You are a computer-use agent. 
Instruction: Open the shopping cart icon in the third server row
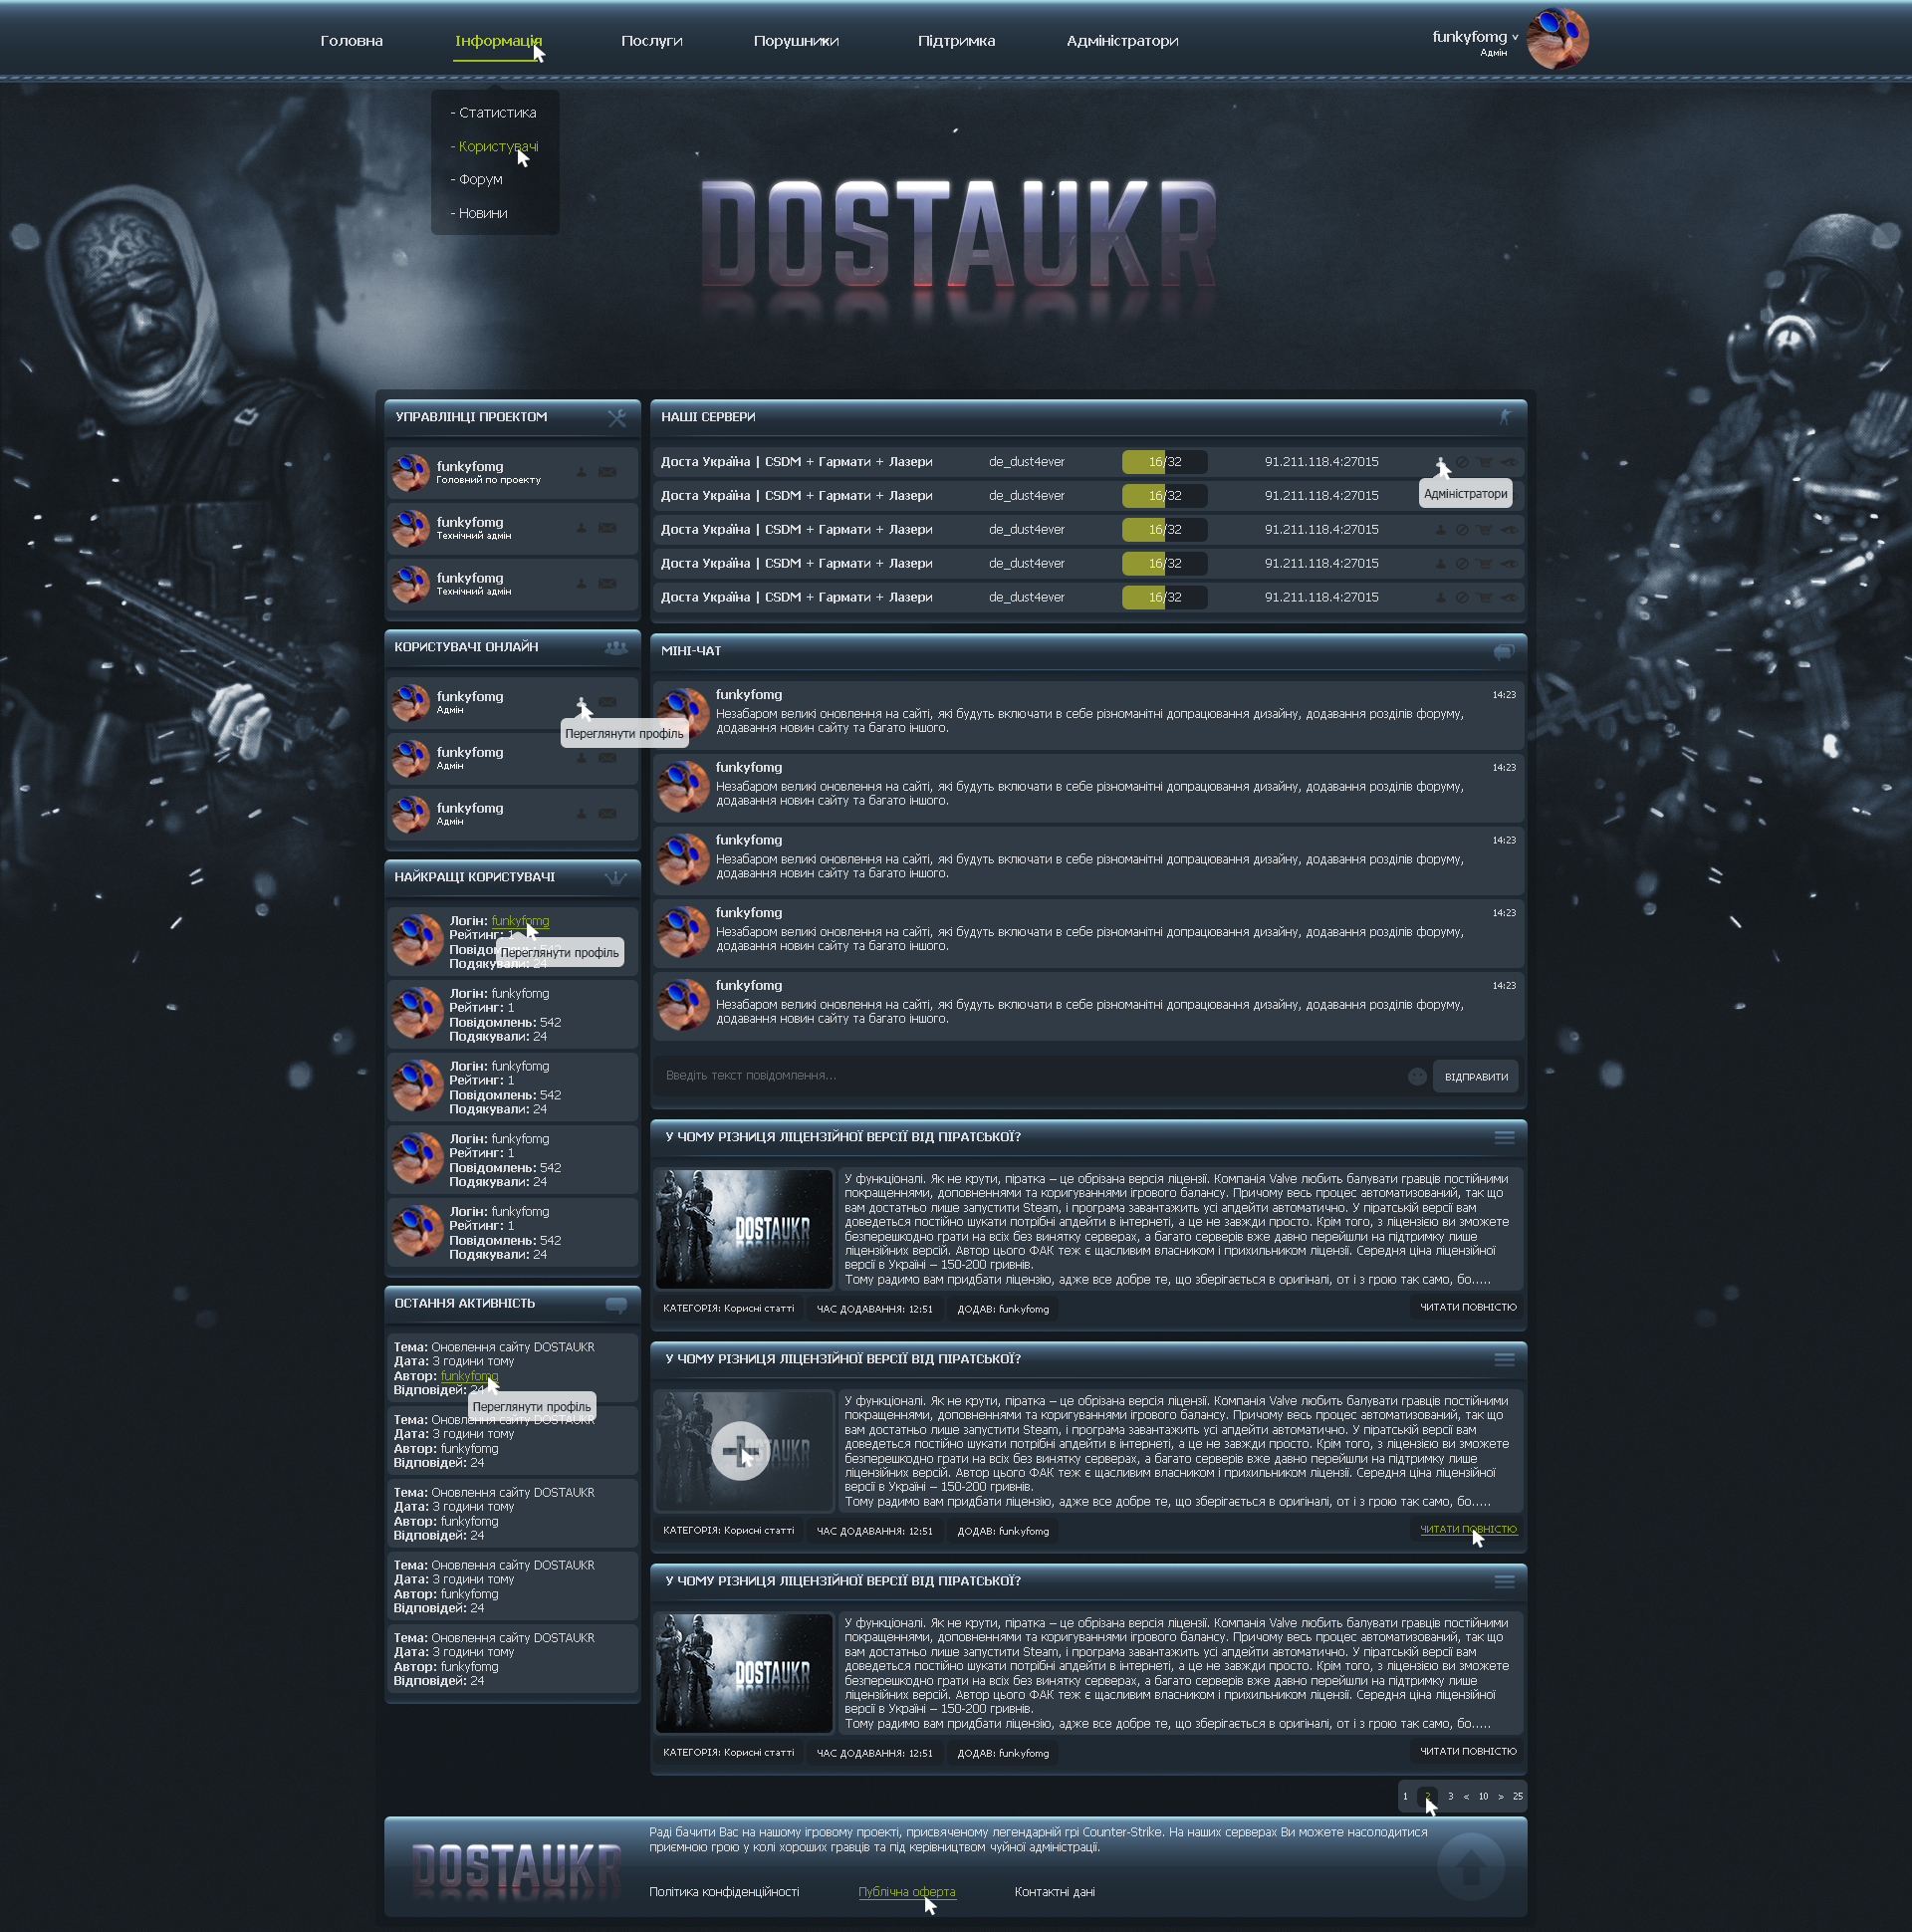coord(1485,530)
